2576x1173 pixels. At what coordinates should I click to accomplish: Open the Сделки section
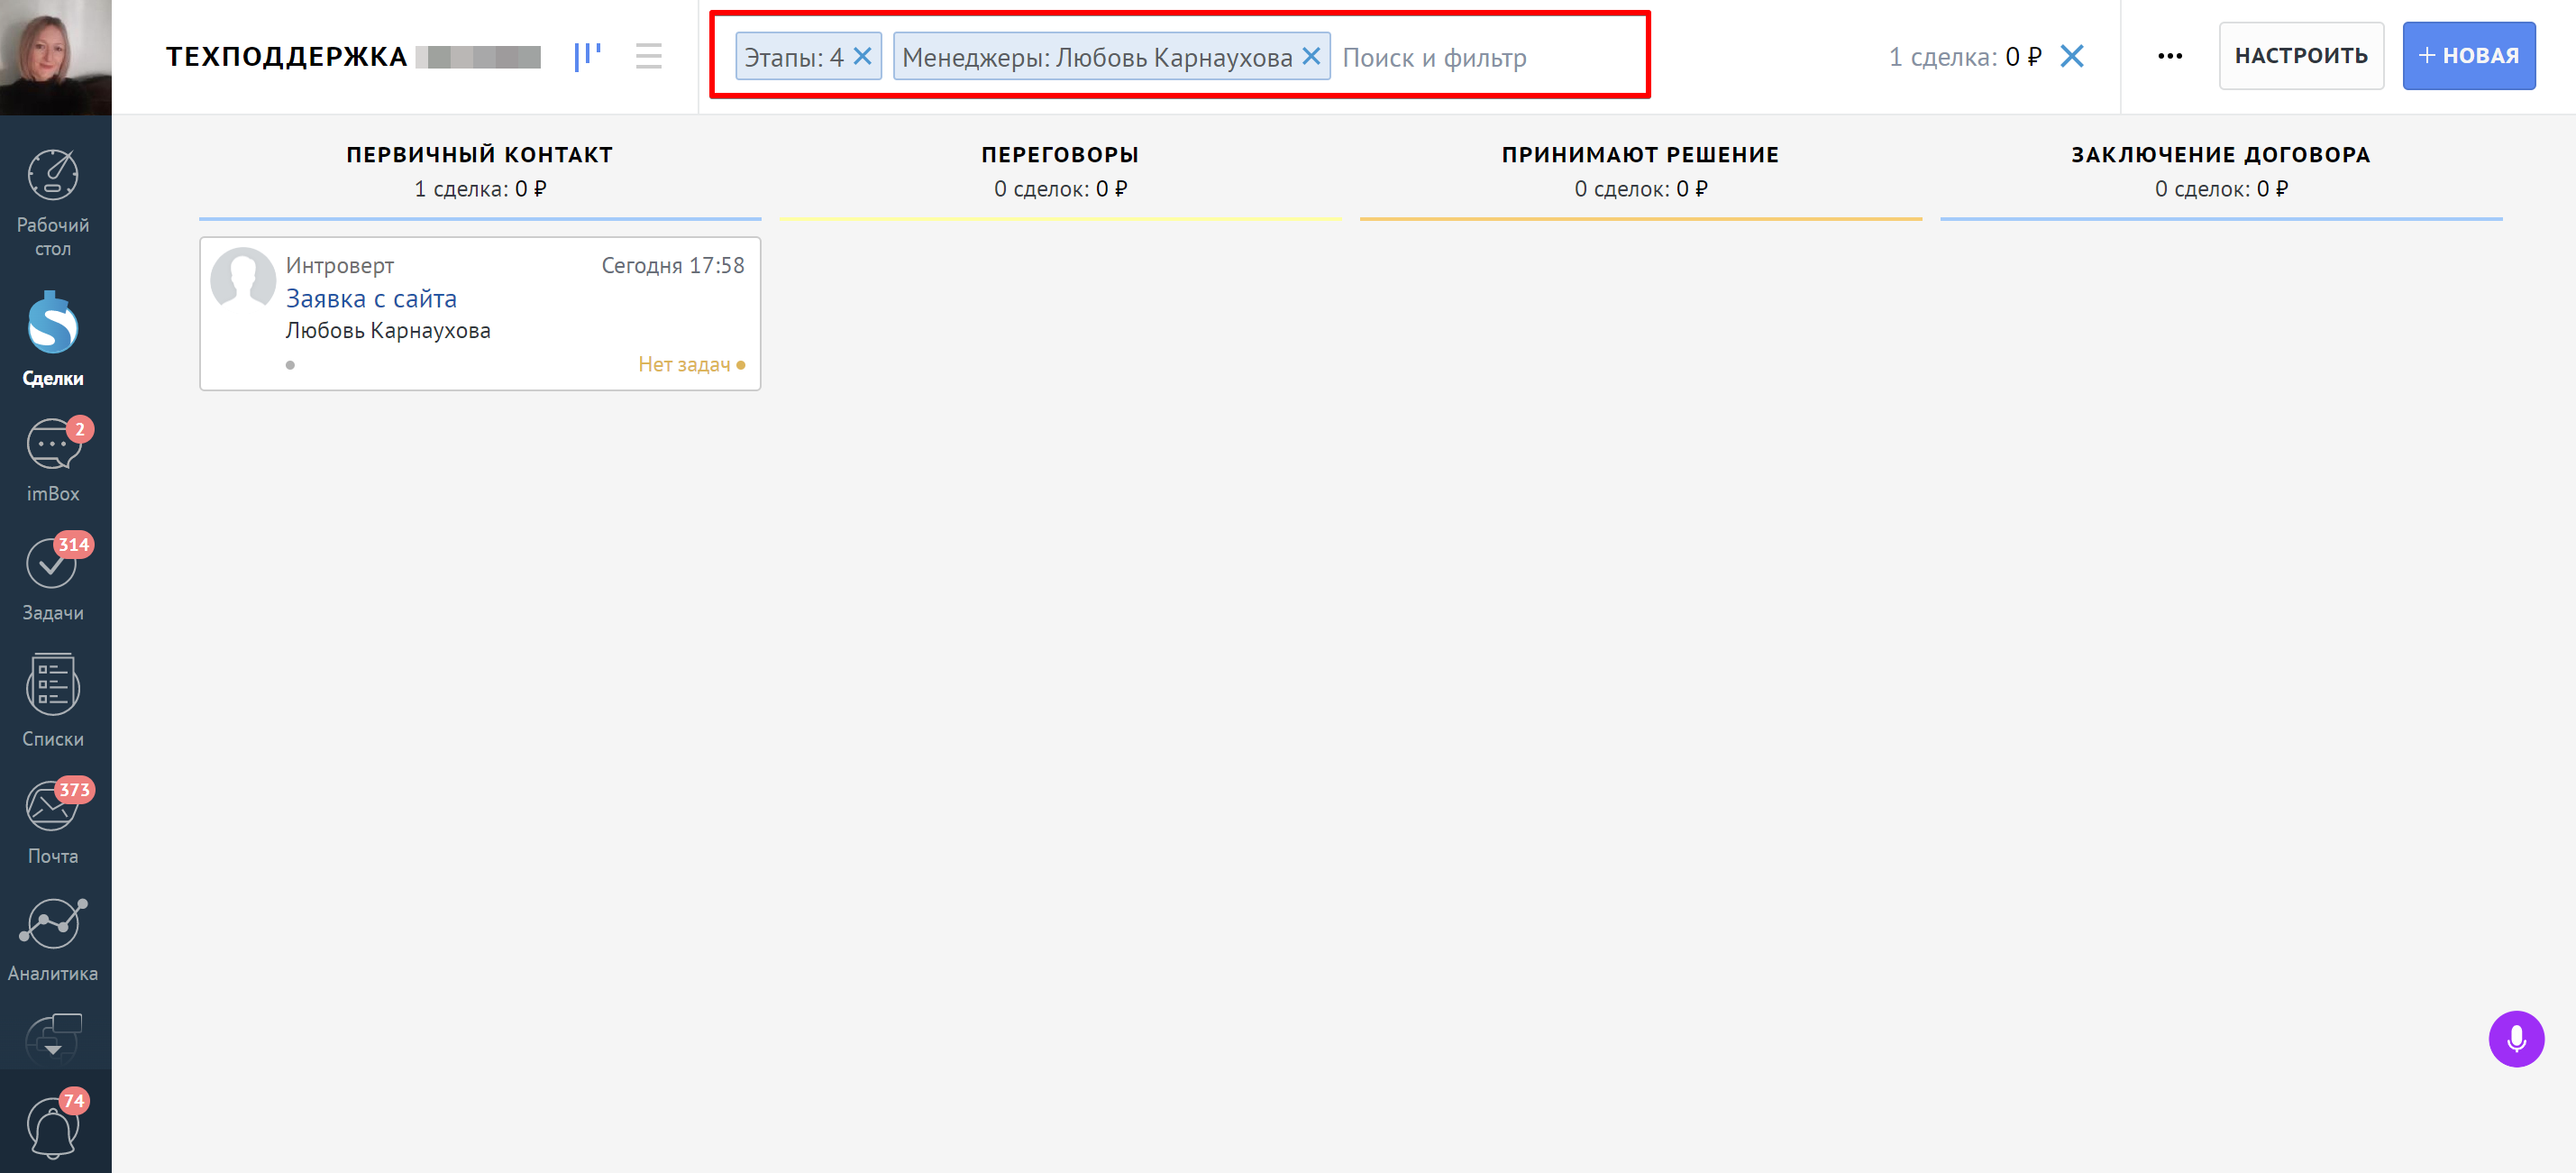53,339
